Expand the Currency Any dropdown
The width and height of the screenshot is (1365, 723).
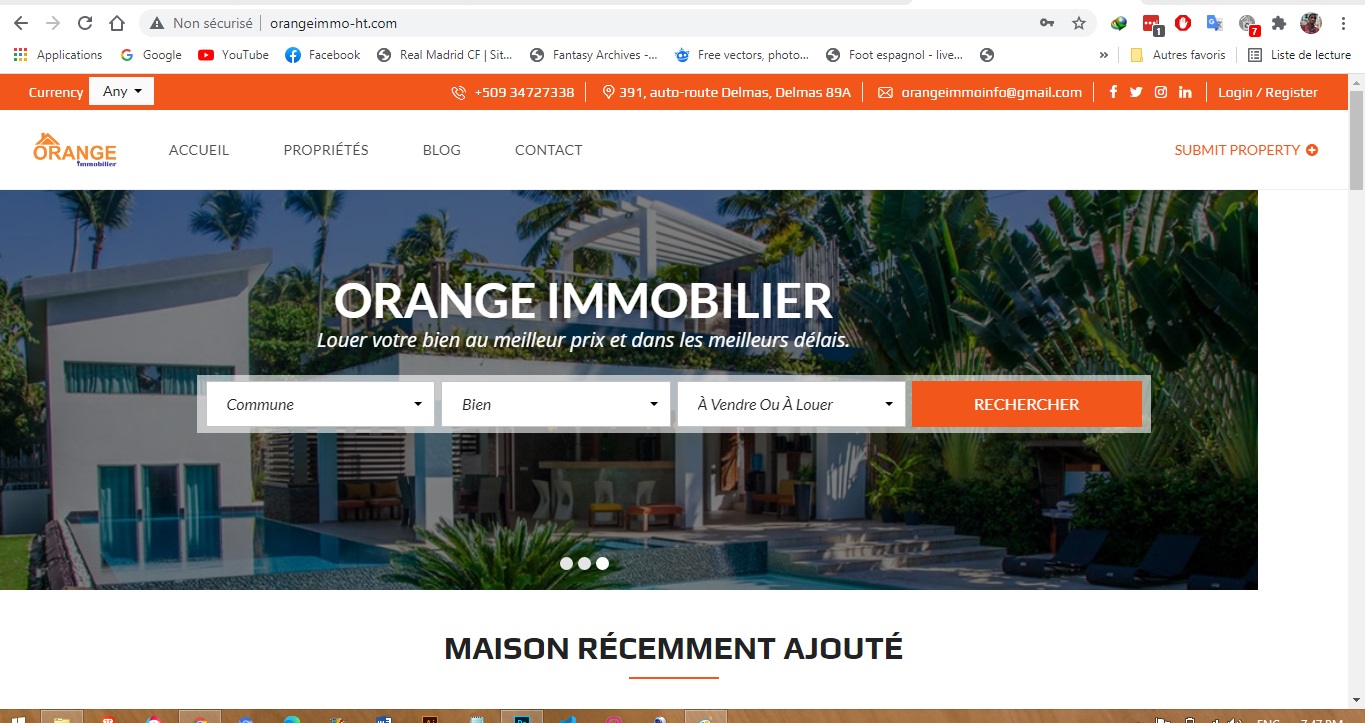[x=122, y=92]
